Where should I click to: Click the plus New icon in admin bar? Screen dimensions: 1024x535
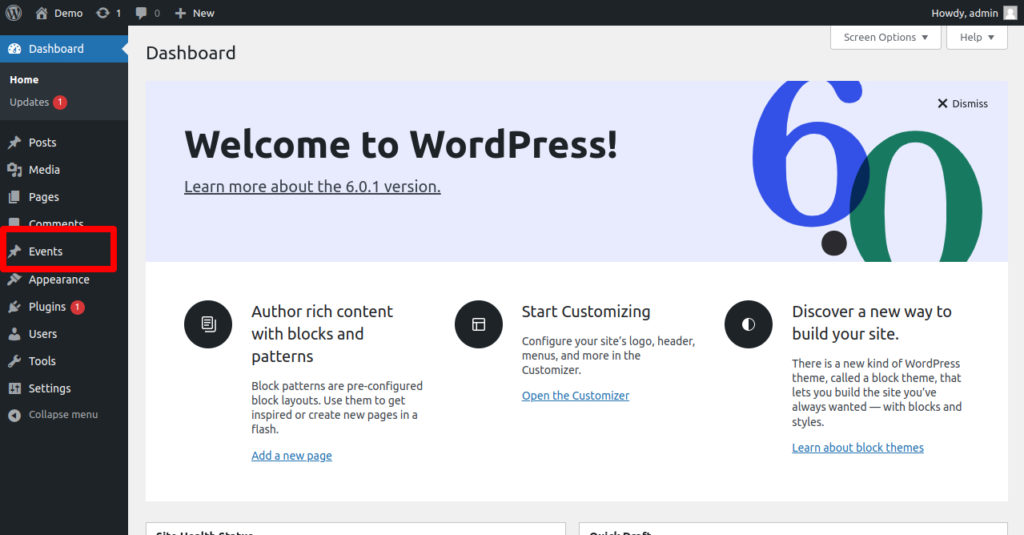coord(180,13)
